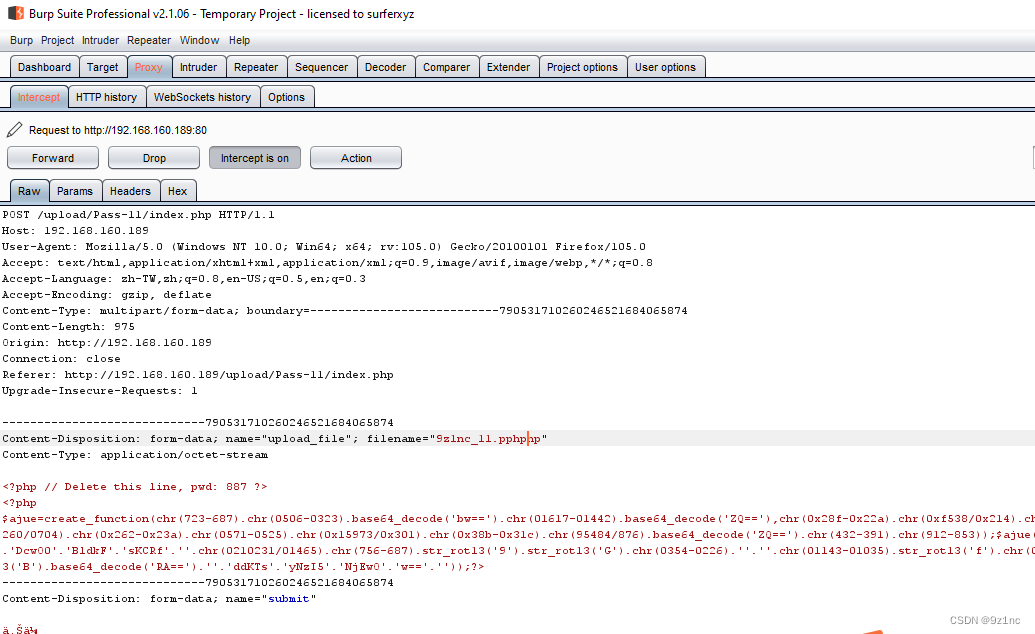The image size is (1035, 634).
Task: Click the Referer header line
Action: (x=197, y=374)
